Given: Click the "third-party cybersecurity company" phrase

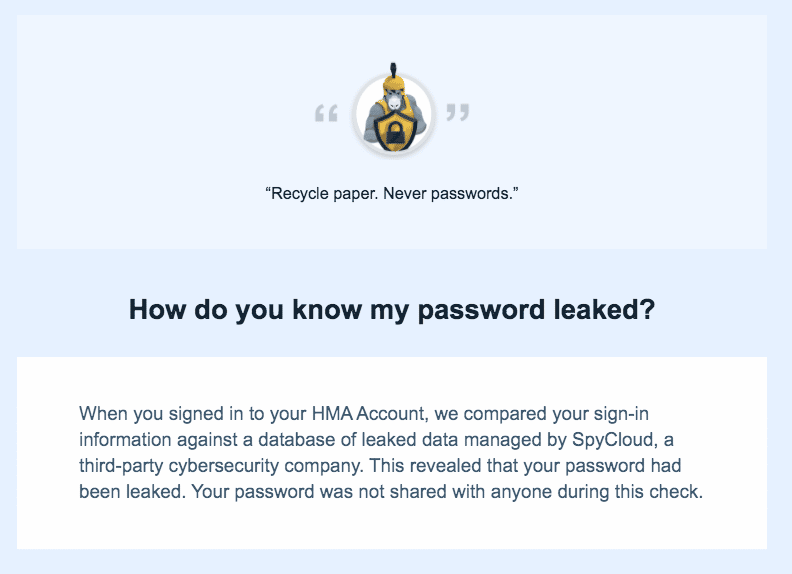Looking at the screenshot, I should pyautogui.click(x=221, y=466).
